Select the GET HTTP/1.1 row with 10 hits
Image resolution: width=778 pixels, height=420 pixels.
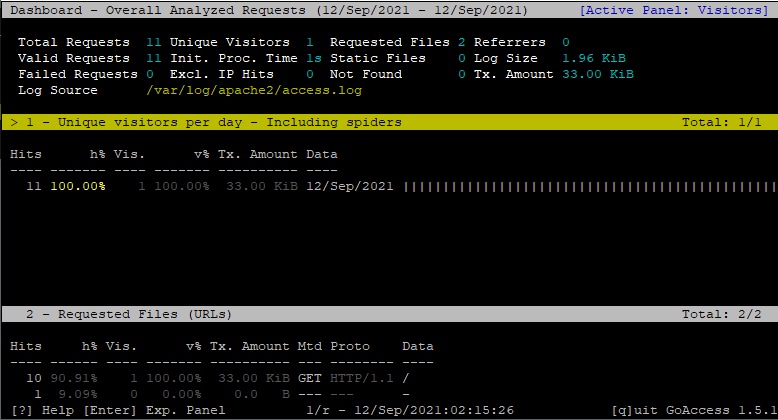click(200, 379)
